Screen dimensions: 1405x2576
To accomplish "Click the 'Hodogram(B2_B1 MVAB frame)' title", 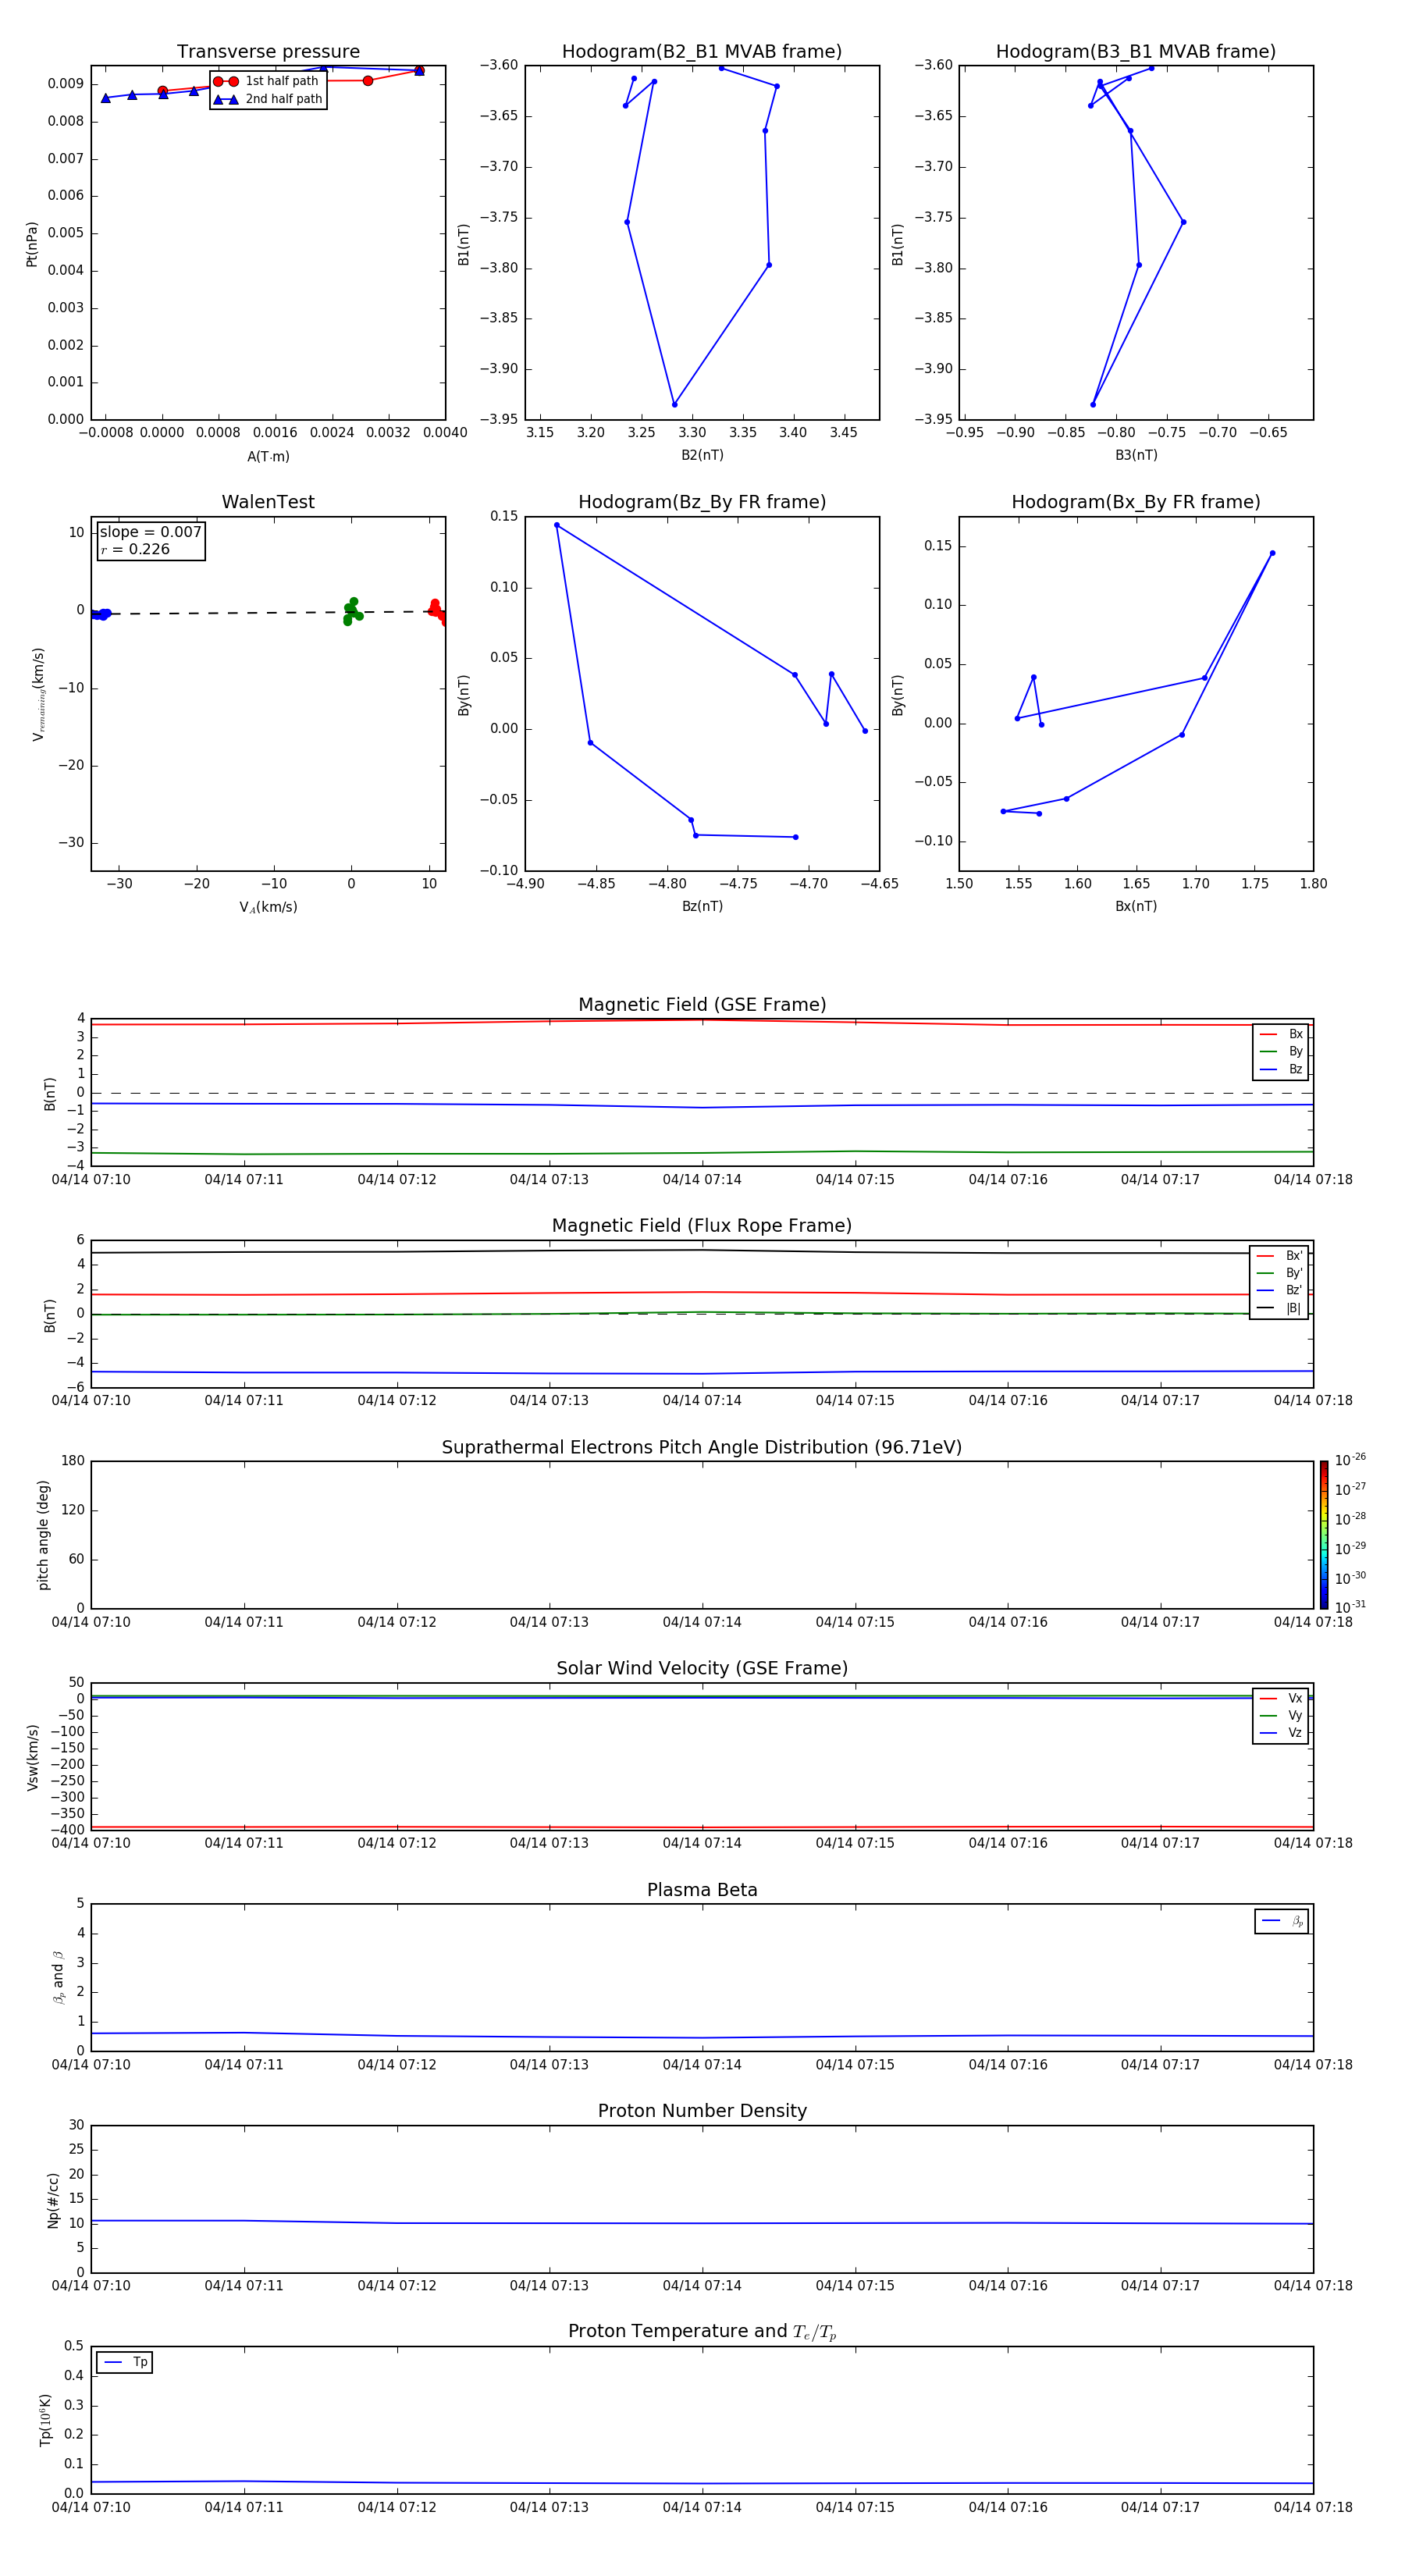I will click(702, 52).
